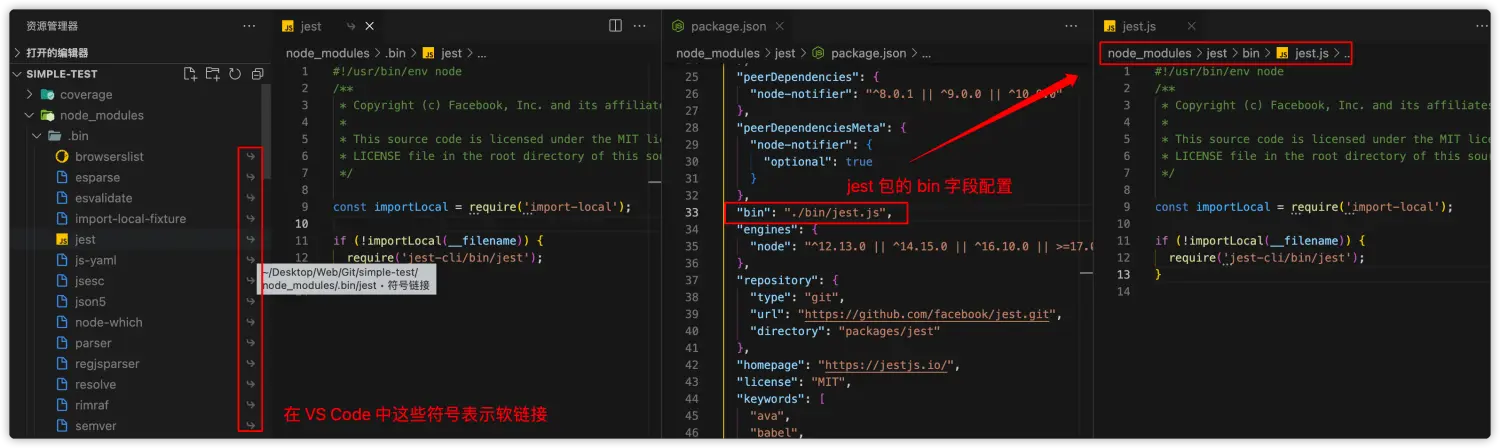Split the jest editor to the right

[615, 26]
